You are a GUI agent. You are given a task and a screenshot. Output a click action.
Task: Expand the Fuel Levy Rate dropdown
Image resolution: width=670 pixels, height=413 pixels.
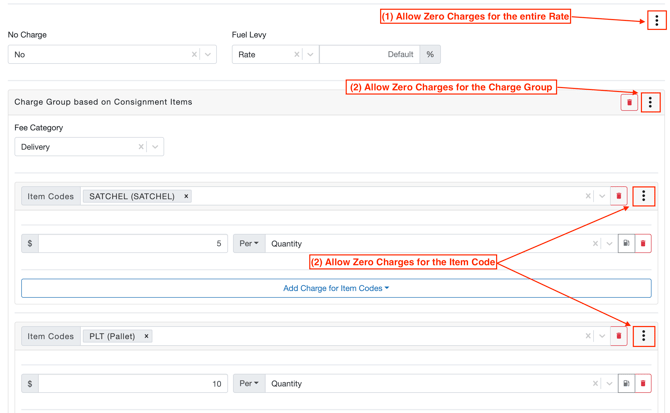click(x=310, y=54)
